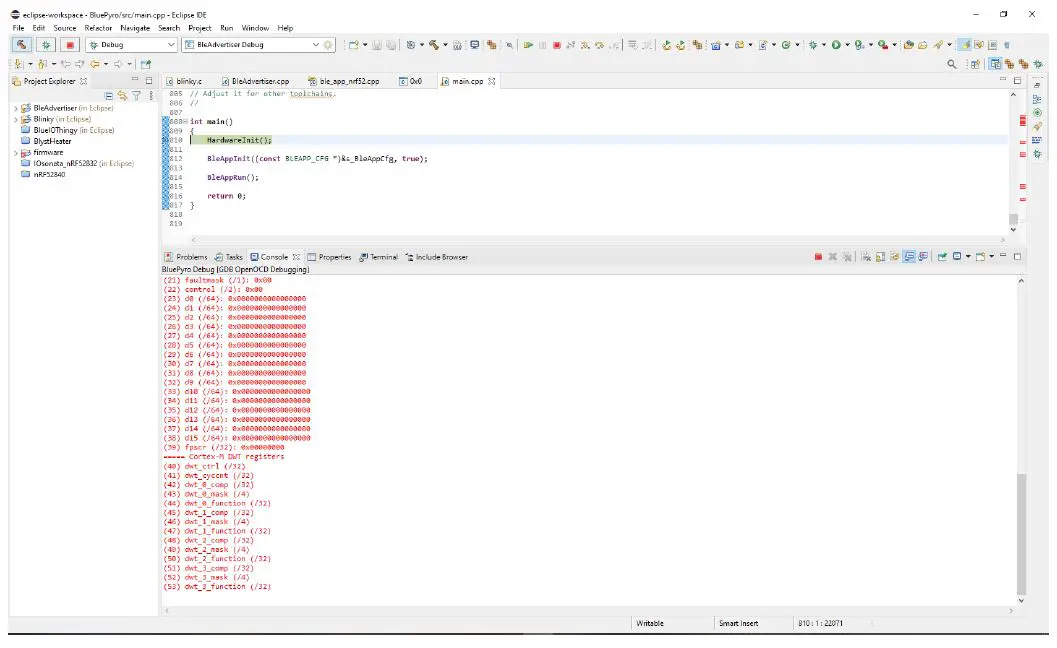Switch to the 0x0 editor tab

pyautogui.click(x=411, y=81)
